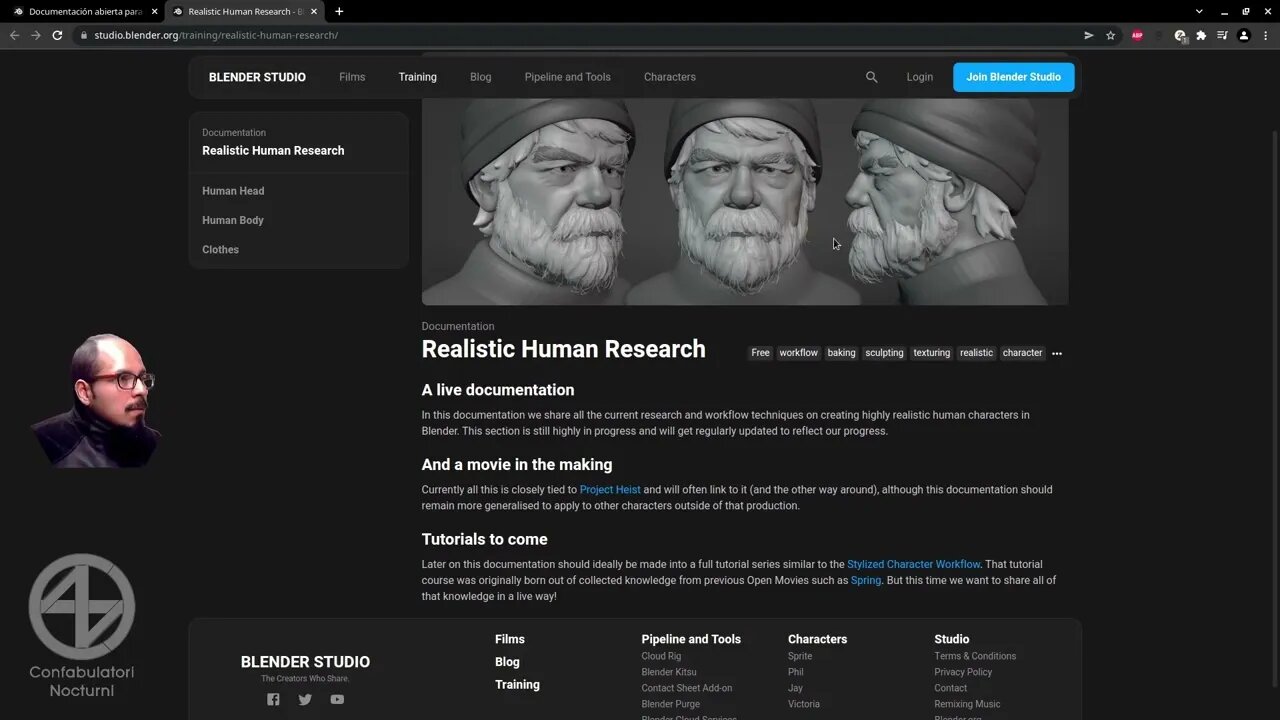Open footer Remixing Music link
The image size is (1280, 720).
pos(967,704)
